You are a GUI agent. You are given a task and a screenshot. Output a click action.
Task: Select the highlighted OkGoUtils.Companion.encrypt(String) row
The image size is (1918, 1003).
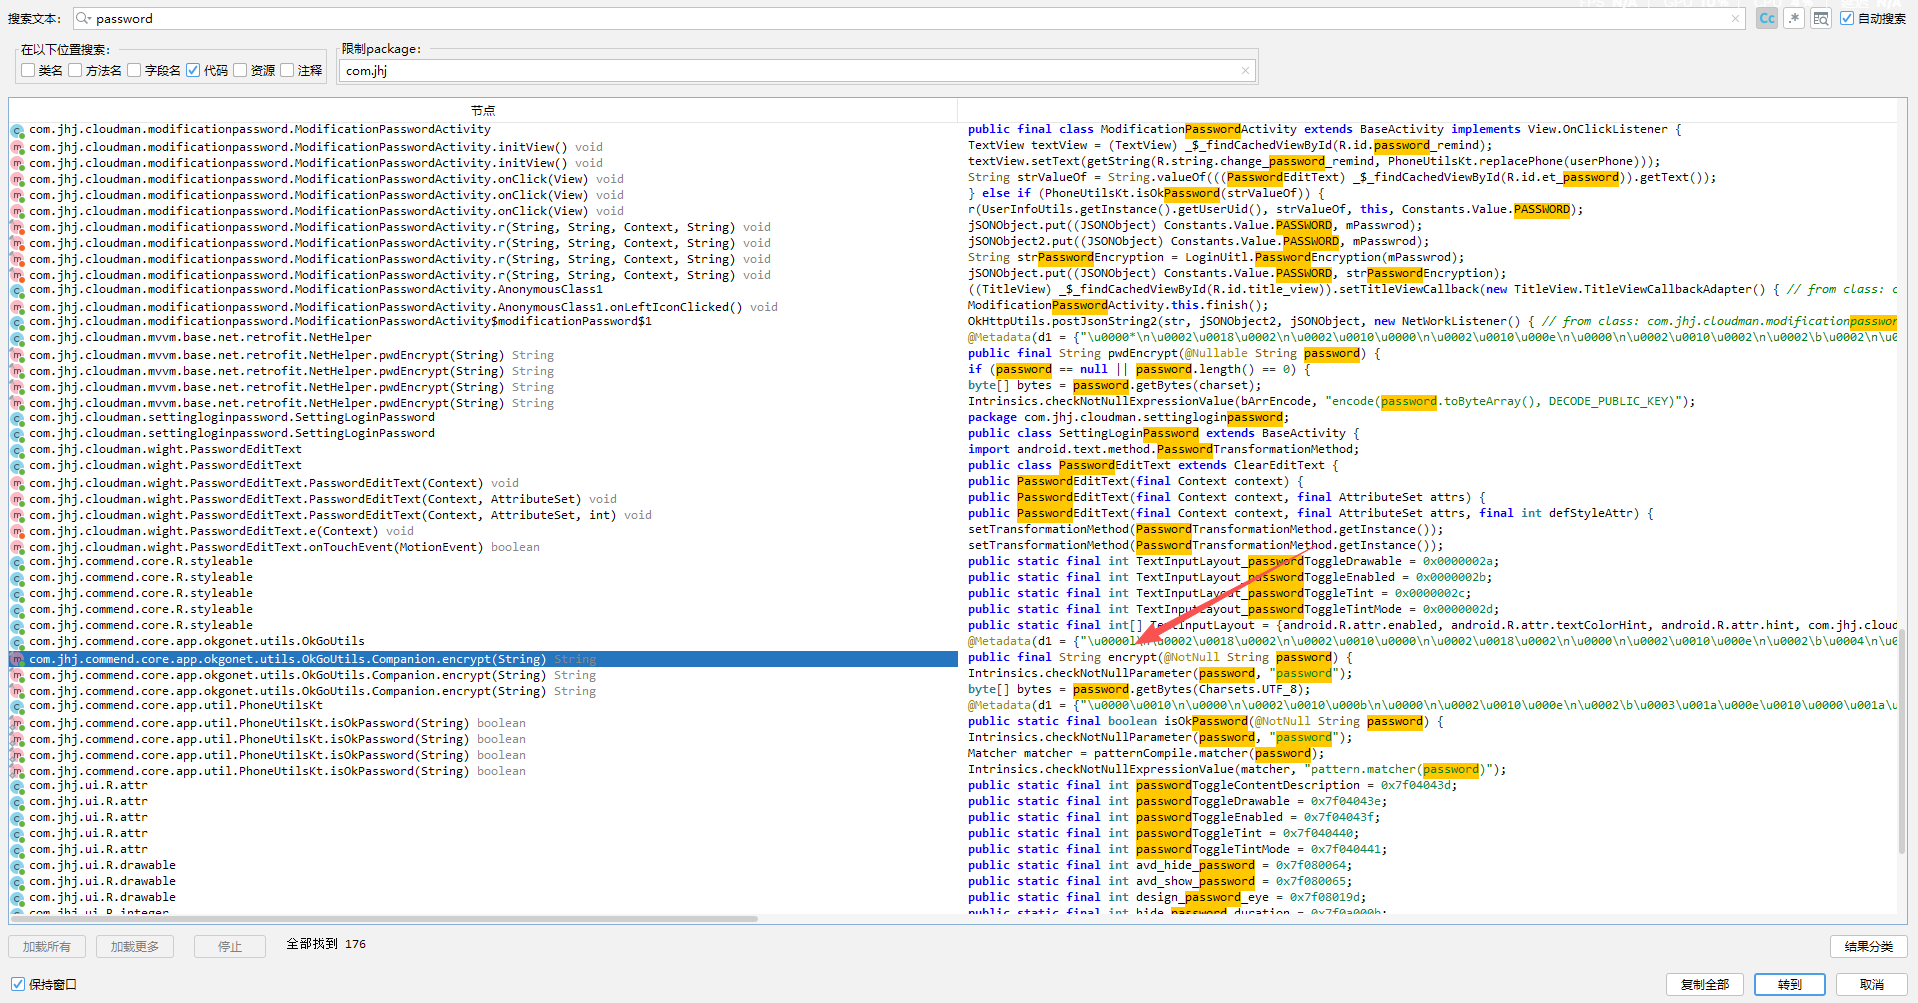coord(288,660)
